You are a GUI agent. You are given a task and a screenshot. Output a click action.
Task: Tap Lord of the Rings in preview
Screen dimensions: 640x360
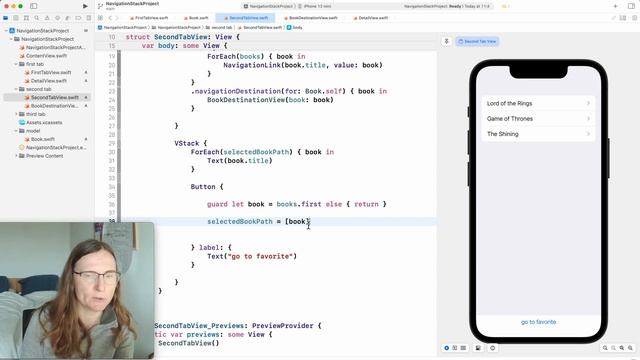[538, 103]
